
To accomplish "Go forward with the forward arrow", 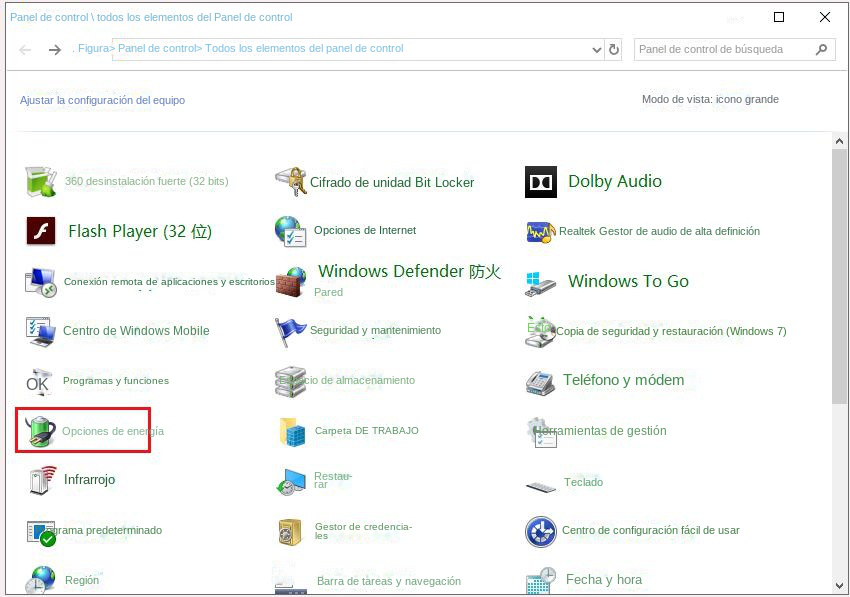I will [x=54, y=50].
